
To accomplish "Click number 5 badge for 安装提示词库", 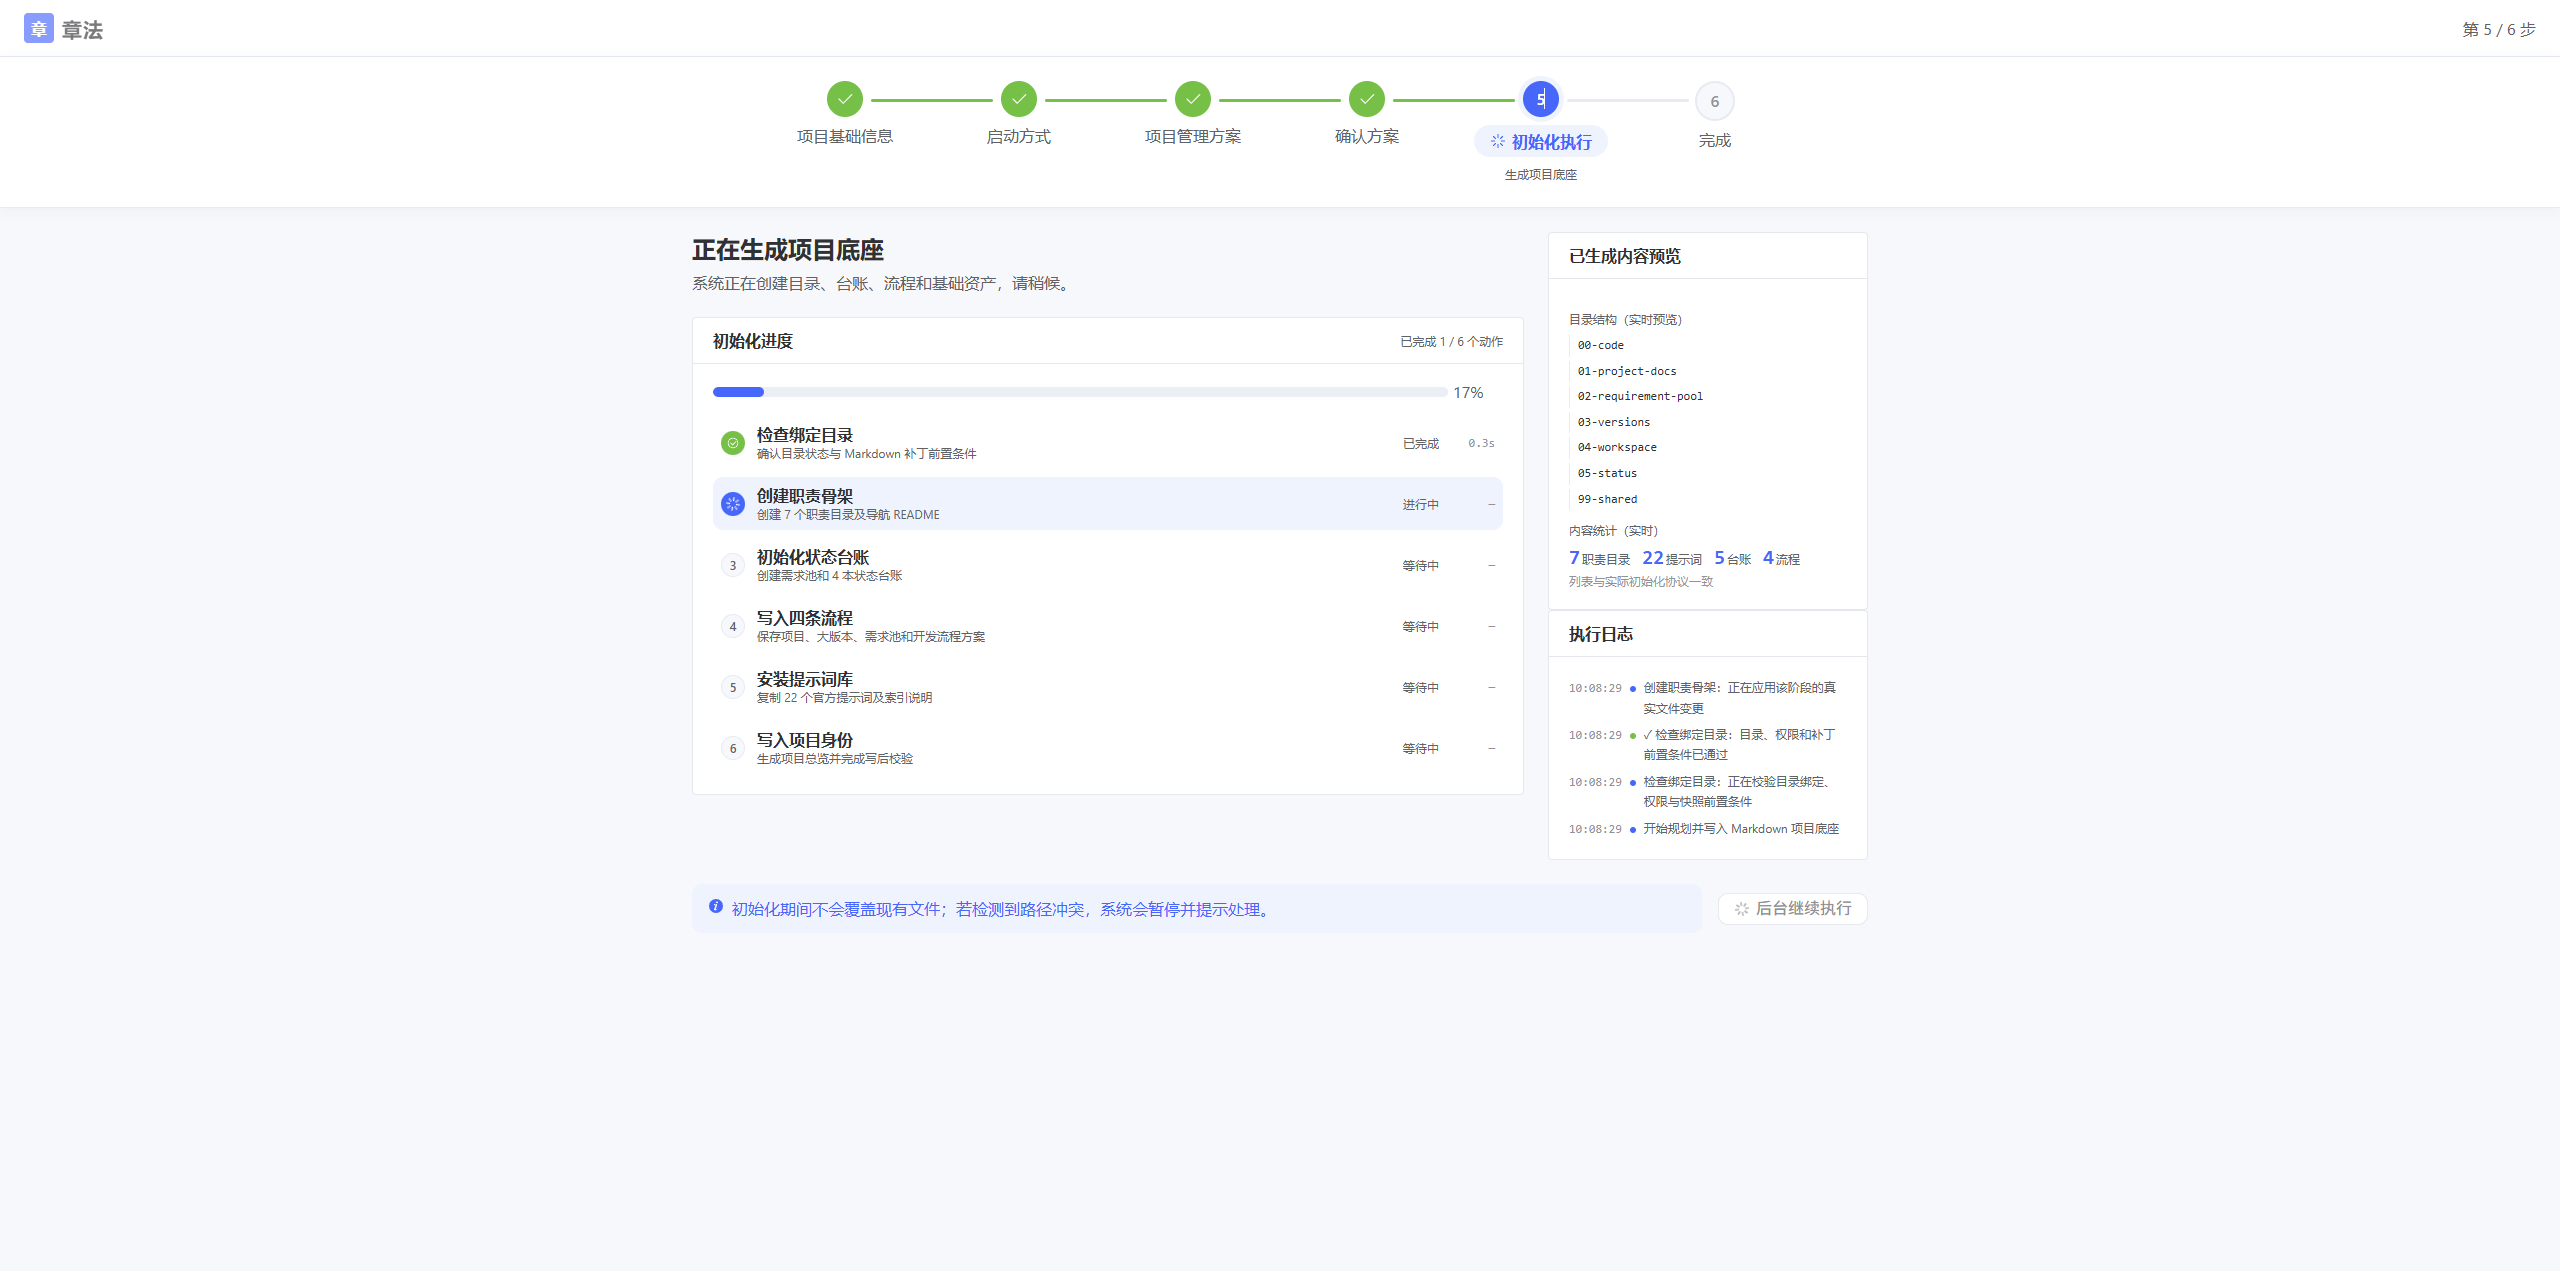I will coord(733,687).
